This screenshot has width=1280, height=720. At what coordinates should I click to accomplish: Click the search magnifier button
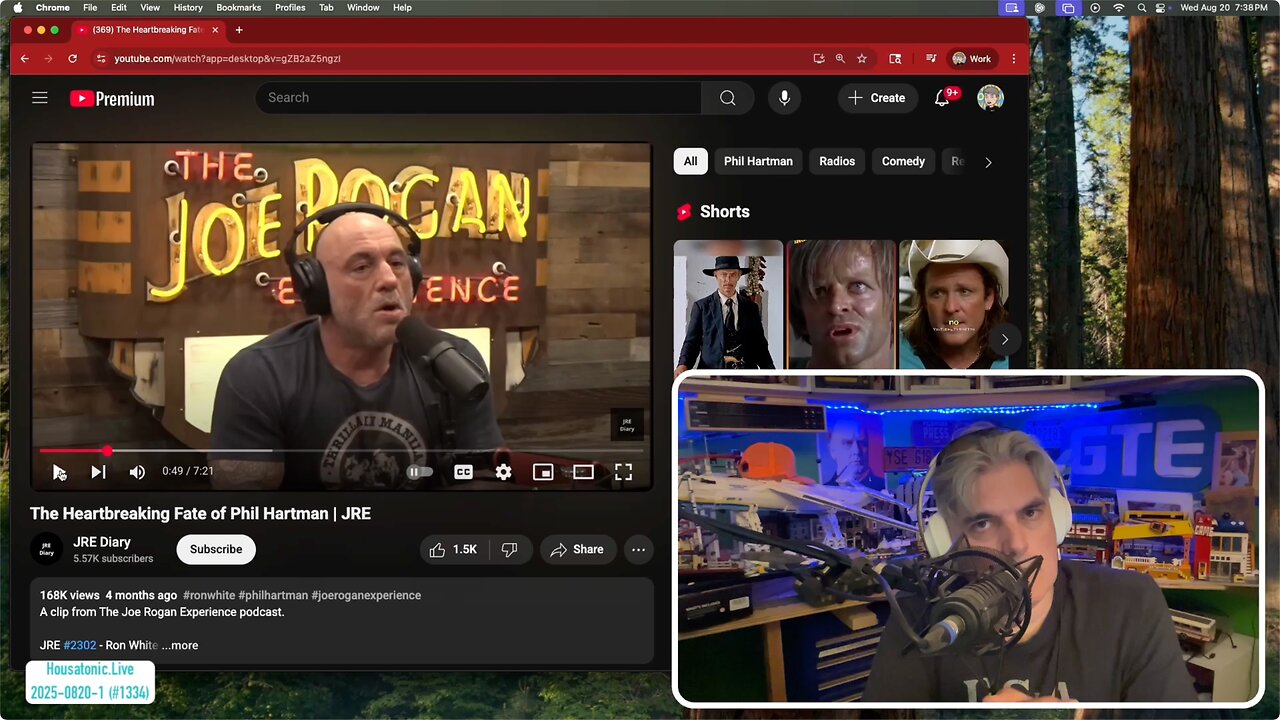[x=728, y=98]
